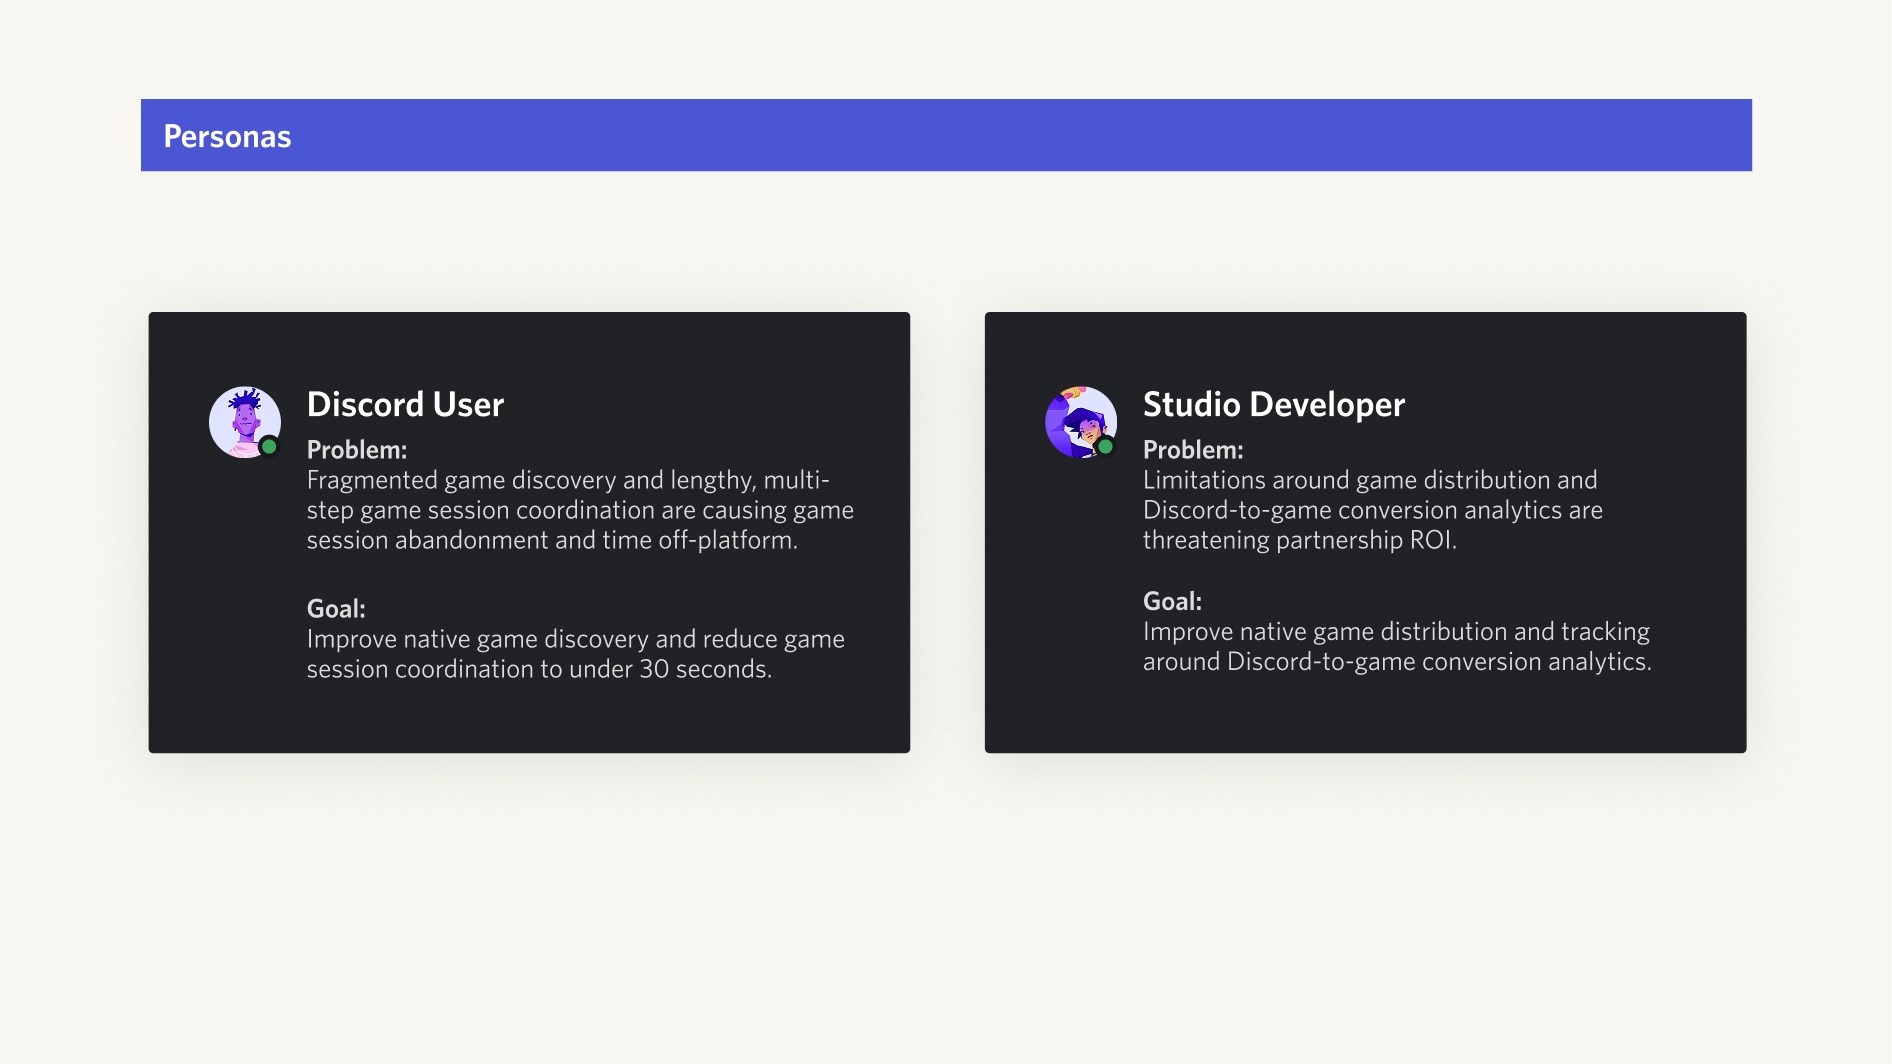The width and height of the screenshot is (1892, 1064).
Task: Click text 'Improve native game distribution and tracking'
Action: pyautogui.click(x=1396, y=632)
